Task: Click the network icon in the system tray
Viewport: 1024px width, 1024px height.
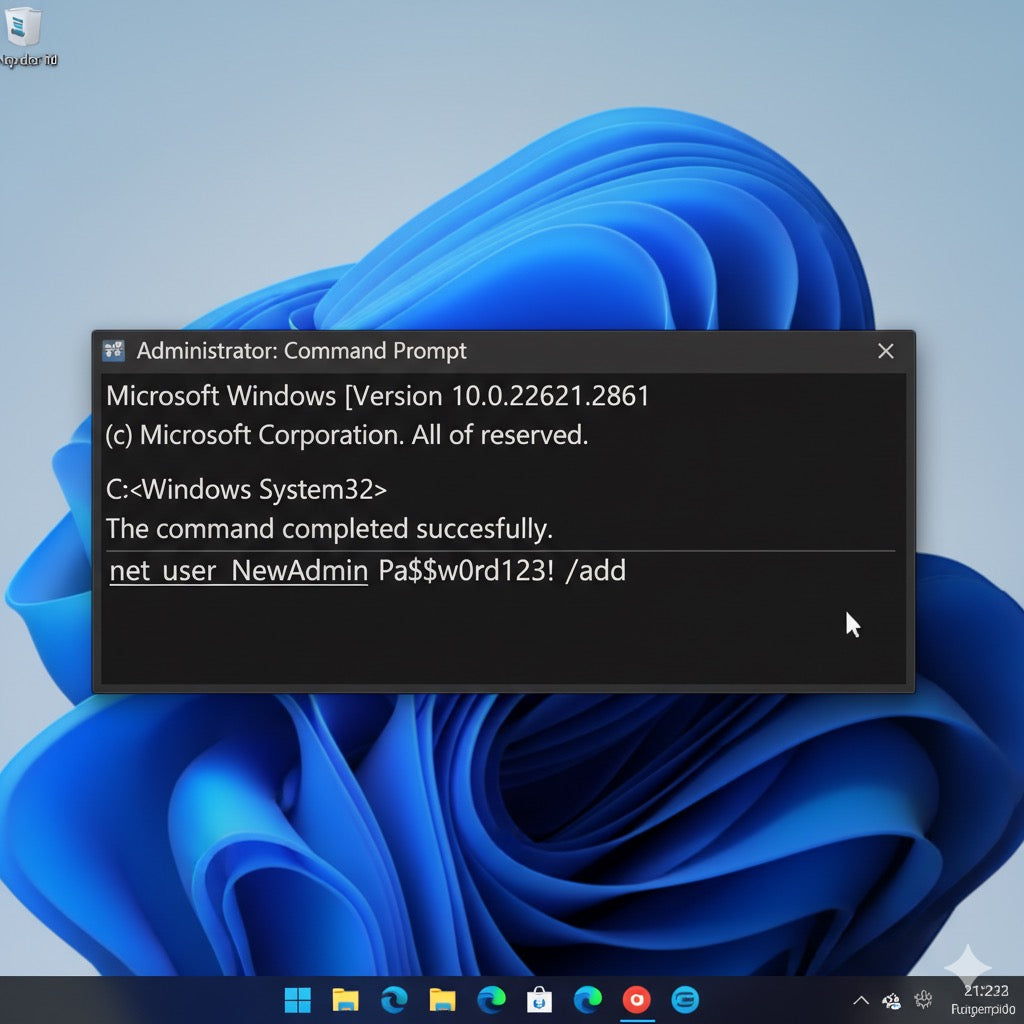Action: (891, 1001)
